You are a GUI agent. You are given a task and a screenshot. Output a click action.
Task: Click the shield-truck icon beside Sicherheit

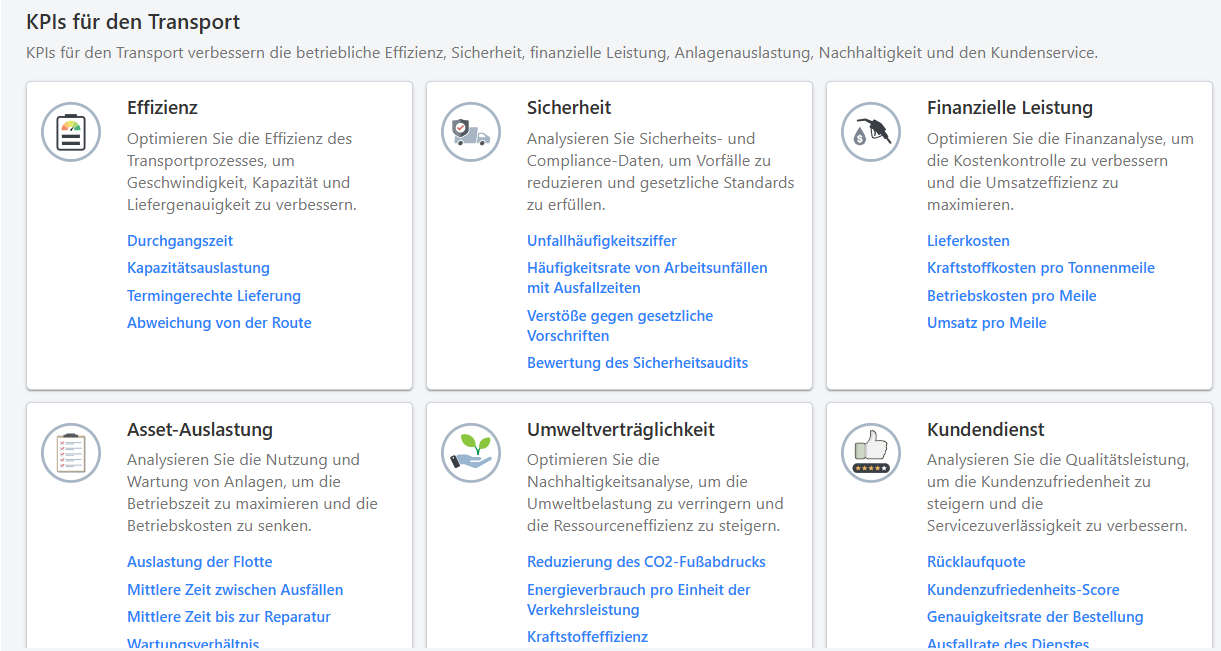coord(470,131)
